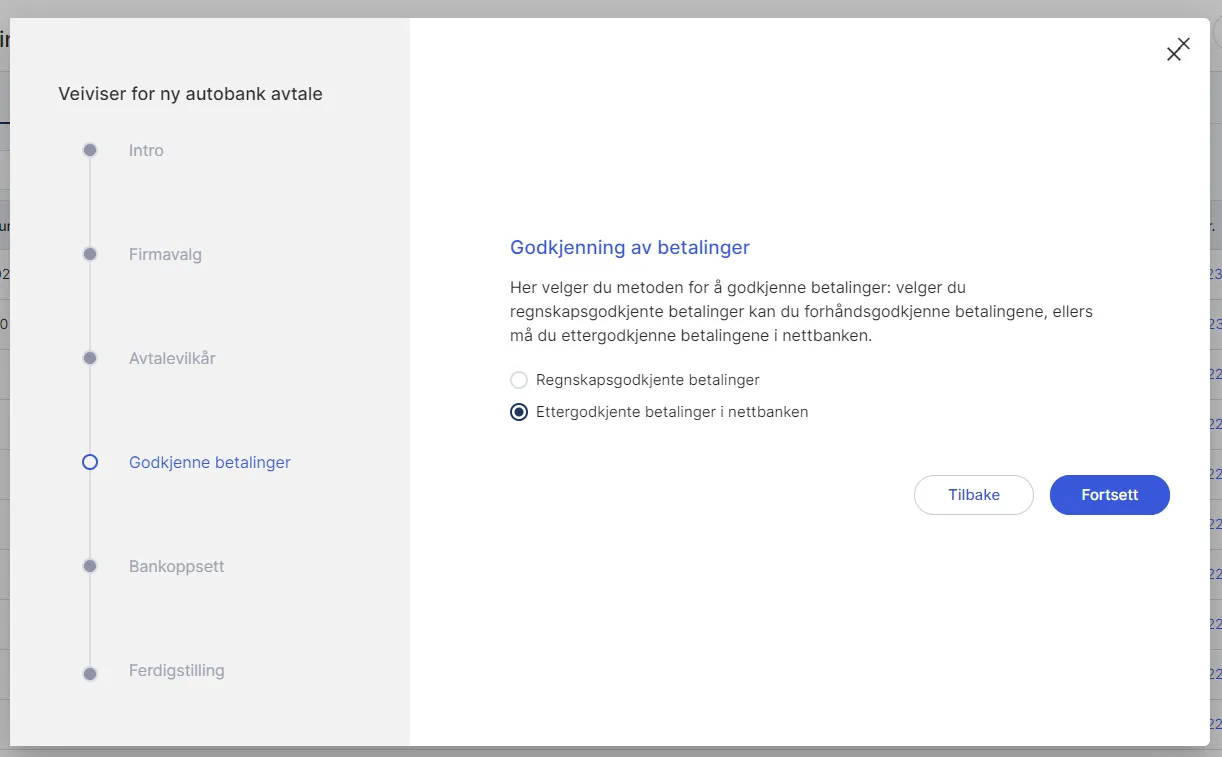
Task: Jump to the Ferdigstilling step
Action: coord(176,670)
